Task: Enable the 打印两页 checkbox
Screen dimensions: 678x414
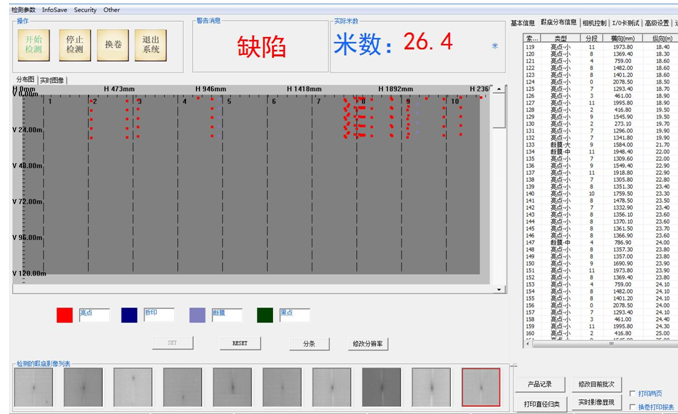Action: tap(632, 394)
